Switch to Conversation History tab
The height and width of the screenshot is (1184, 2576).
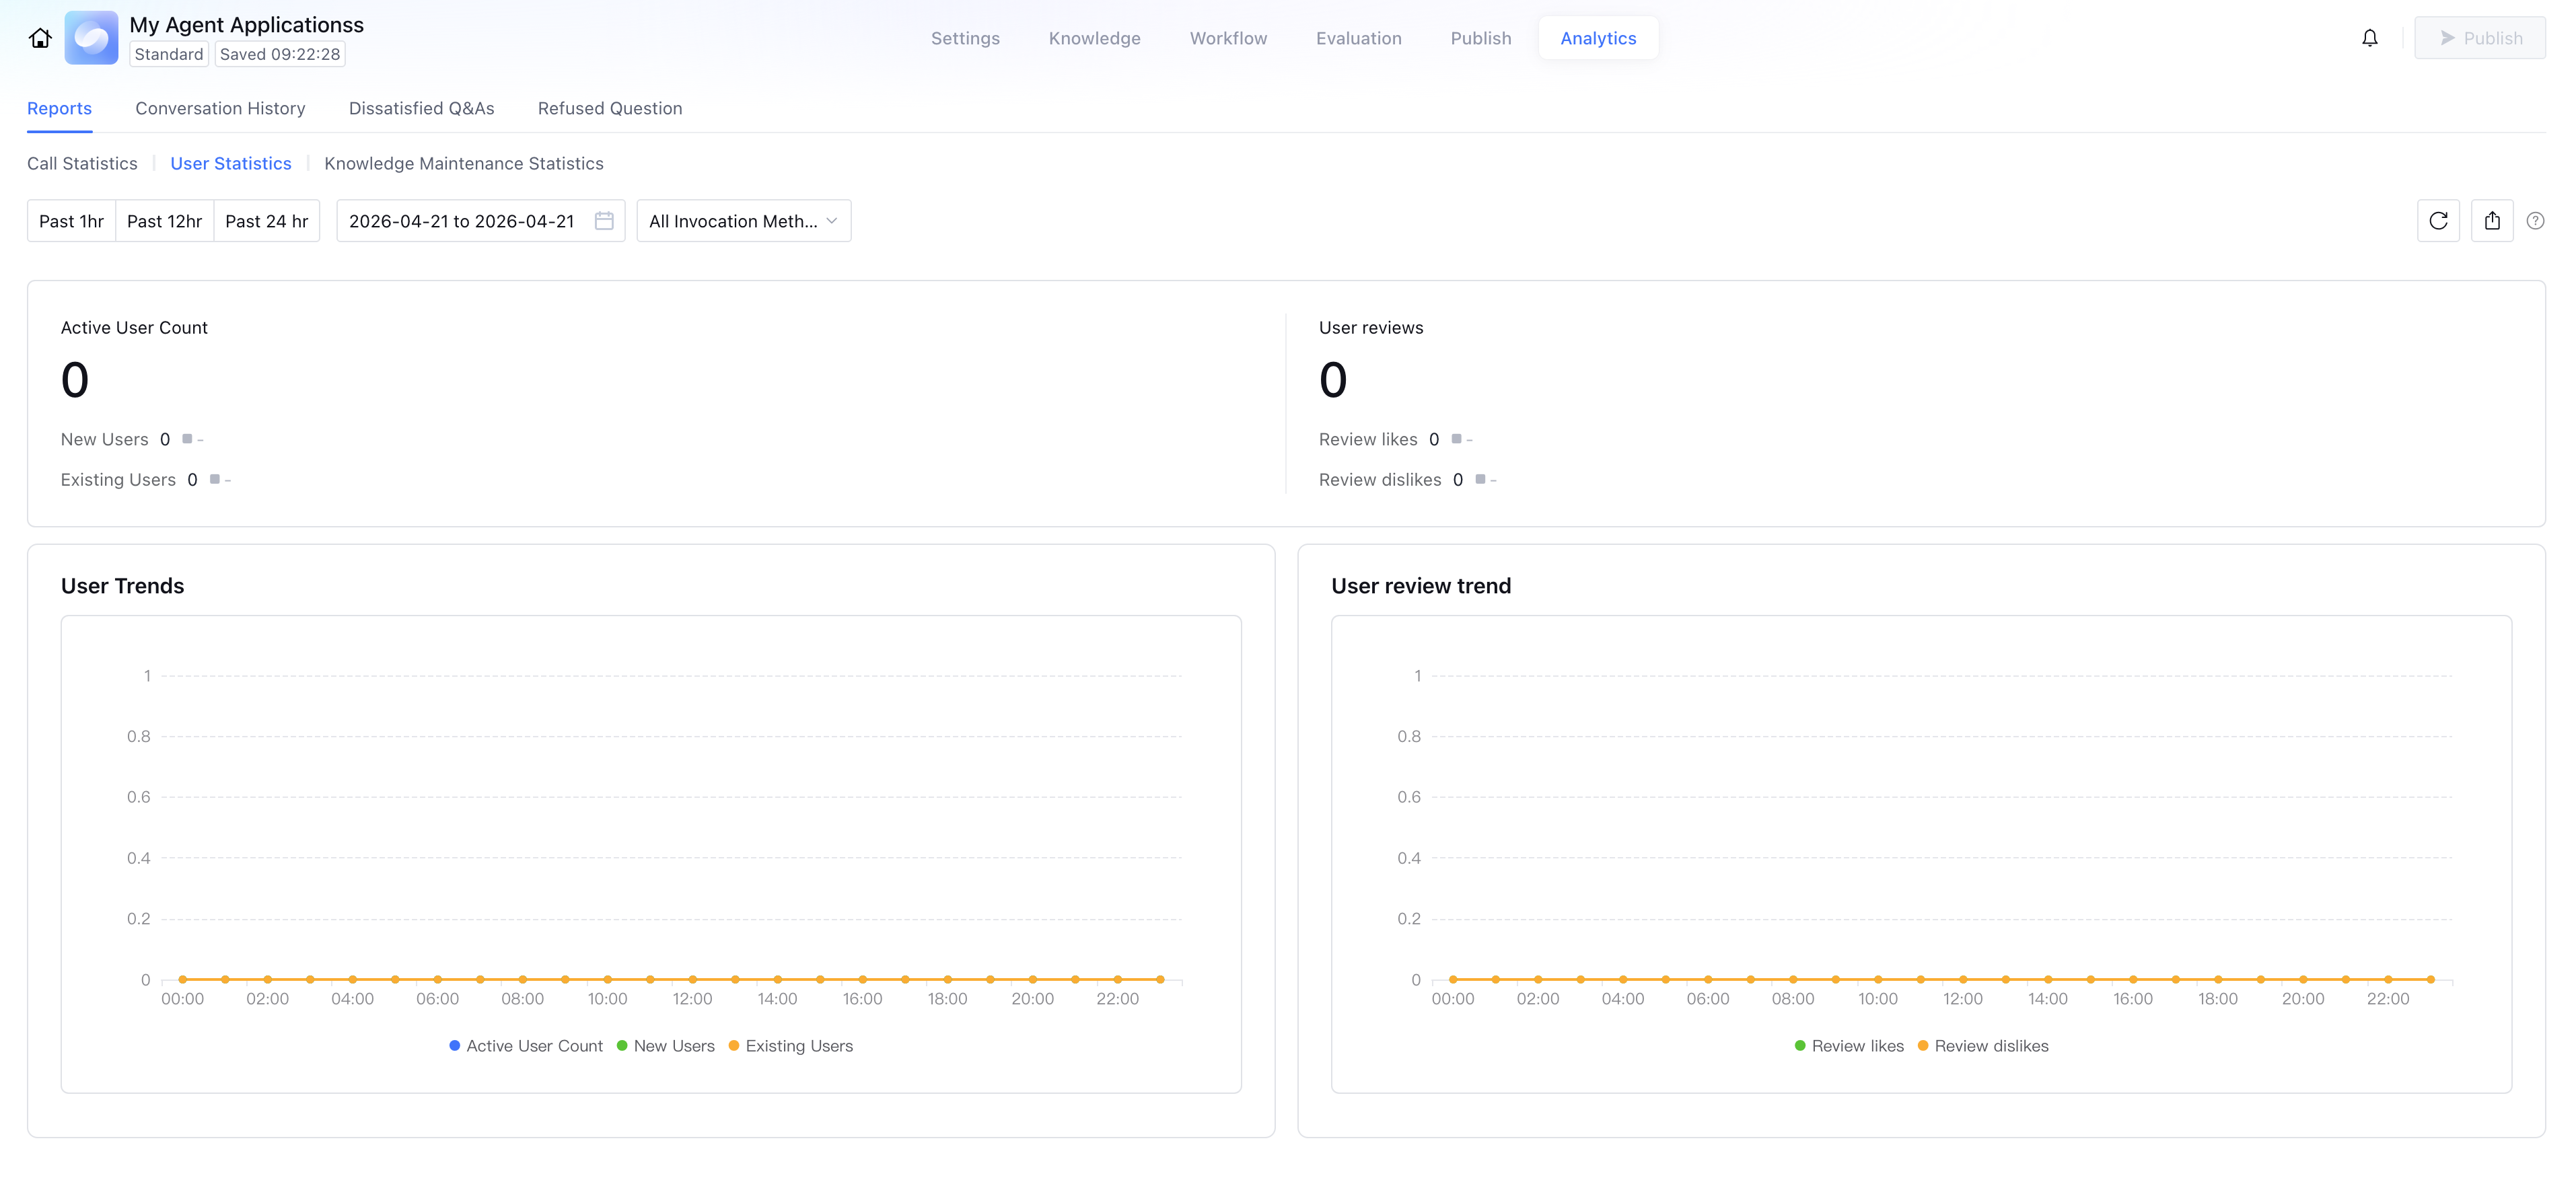pyautogui.click(x=220, y=108)
